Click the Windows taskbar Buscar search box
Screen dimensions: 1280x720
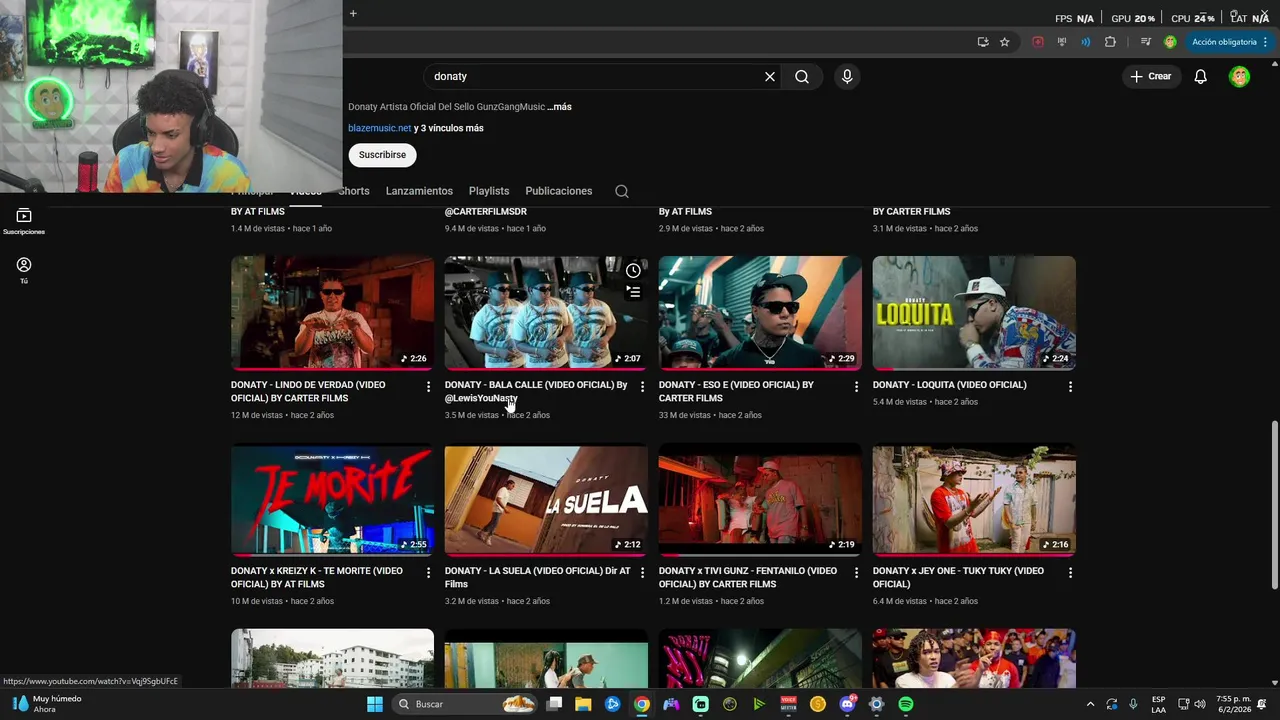[x=466, y=704]
